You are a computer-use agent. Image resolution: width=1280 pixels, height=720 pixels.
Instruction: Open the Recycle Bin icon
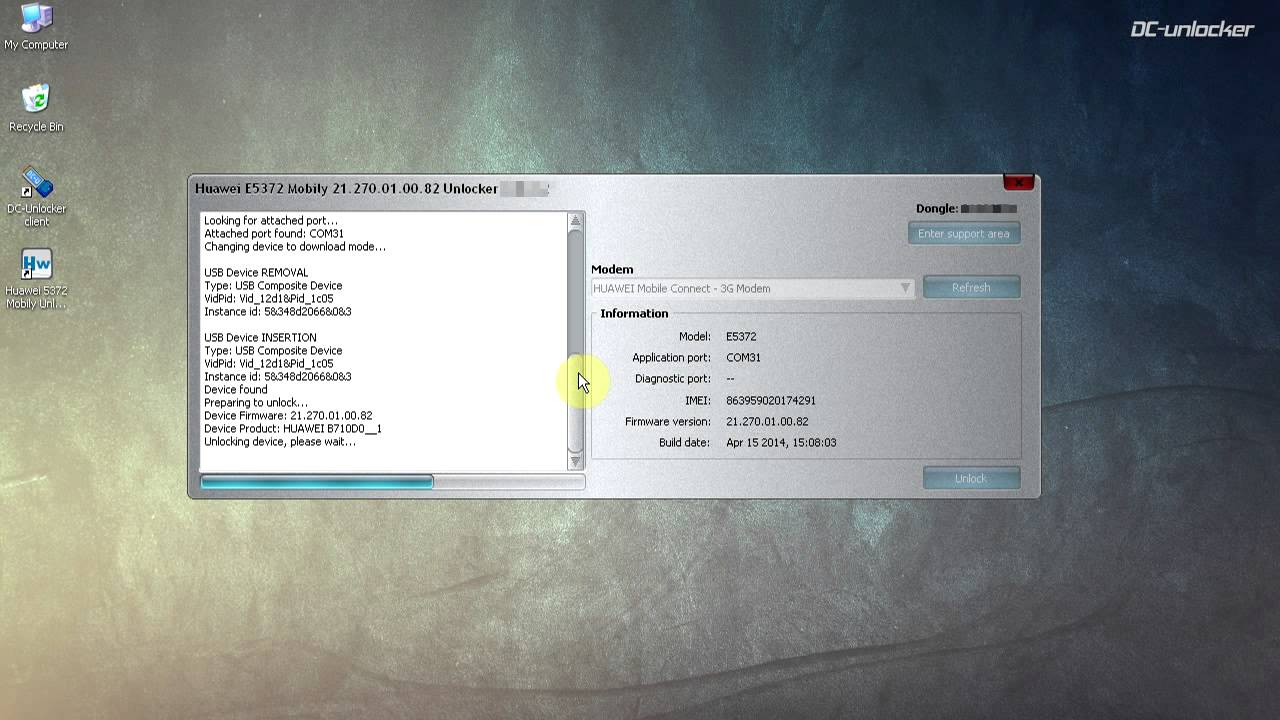coord(36,108)
